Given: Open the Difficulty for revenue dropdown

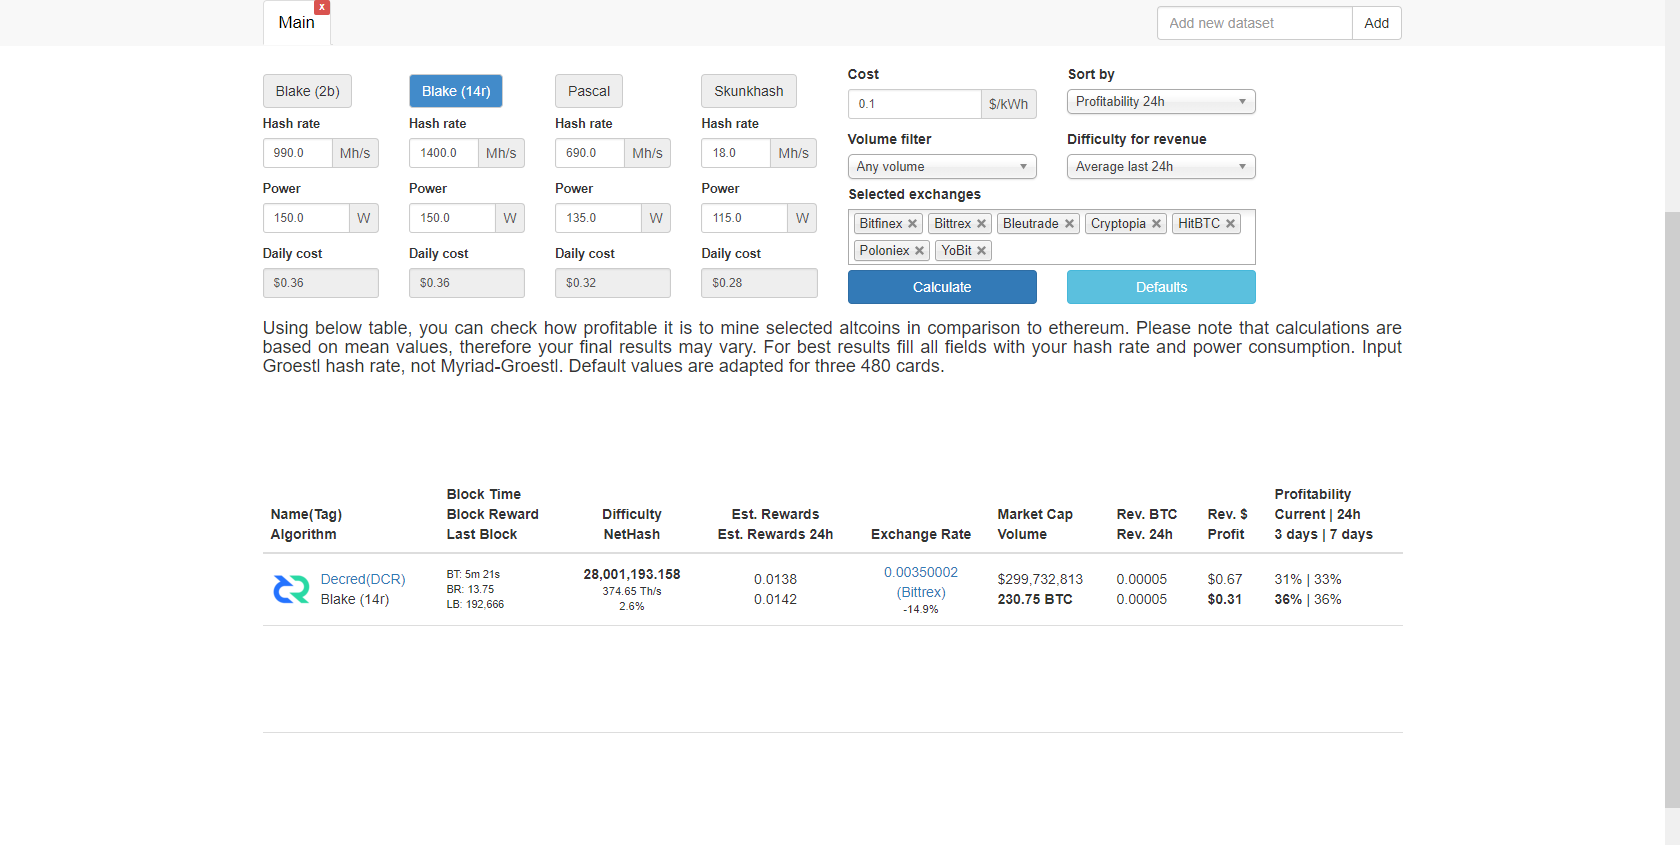Looking at the screenshot, I should pos(1160,167).
